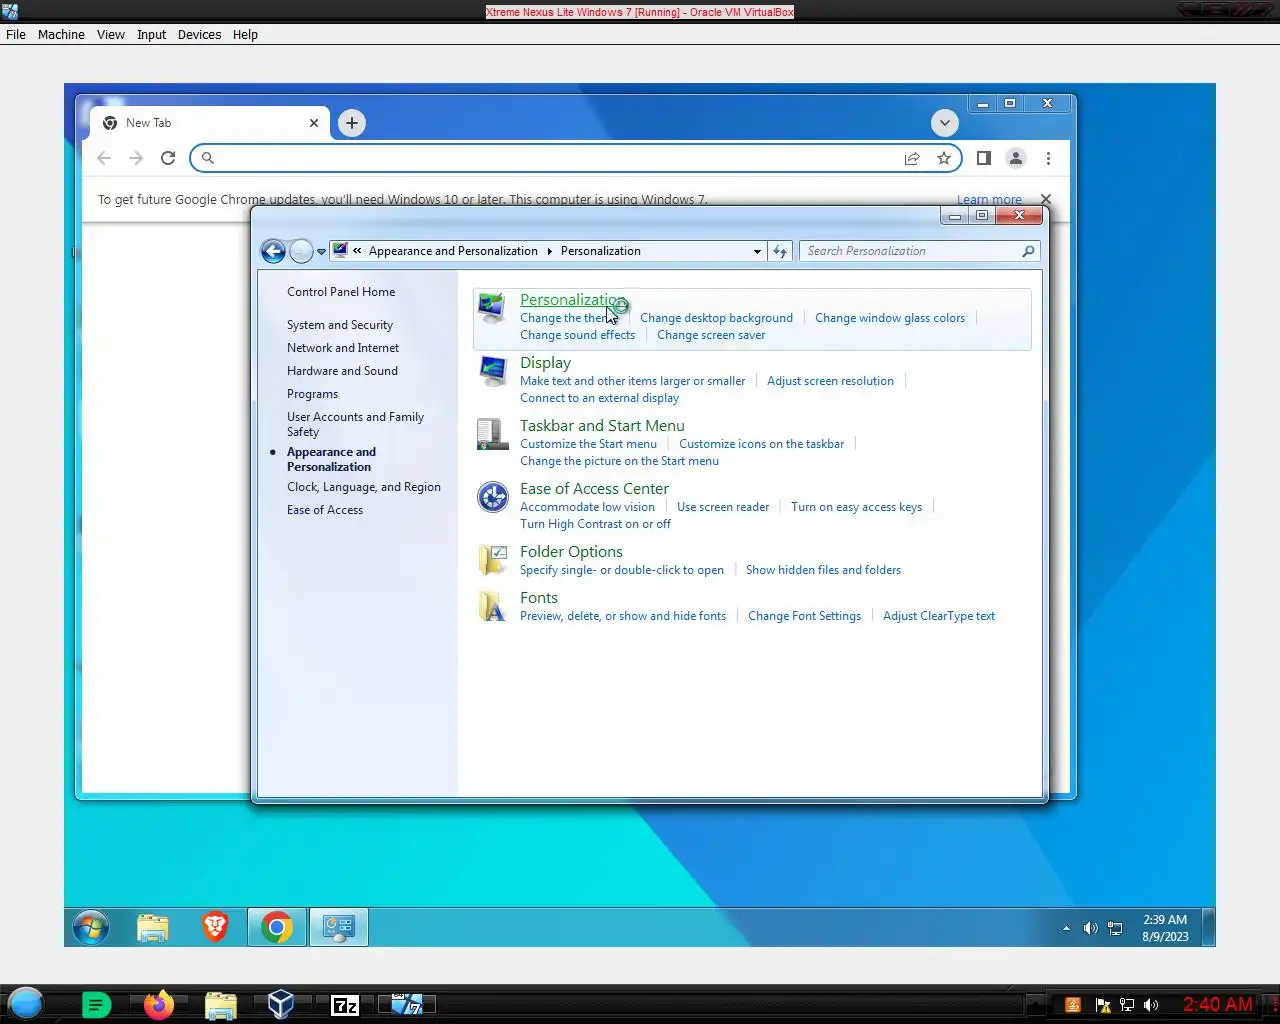This screenshot has height=1024, width=1280.
Task: Expand the breadcrumb chevron before Appearance
Action: click(357, 251)
